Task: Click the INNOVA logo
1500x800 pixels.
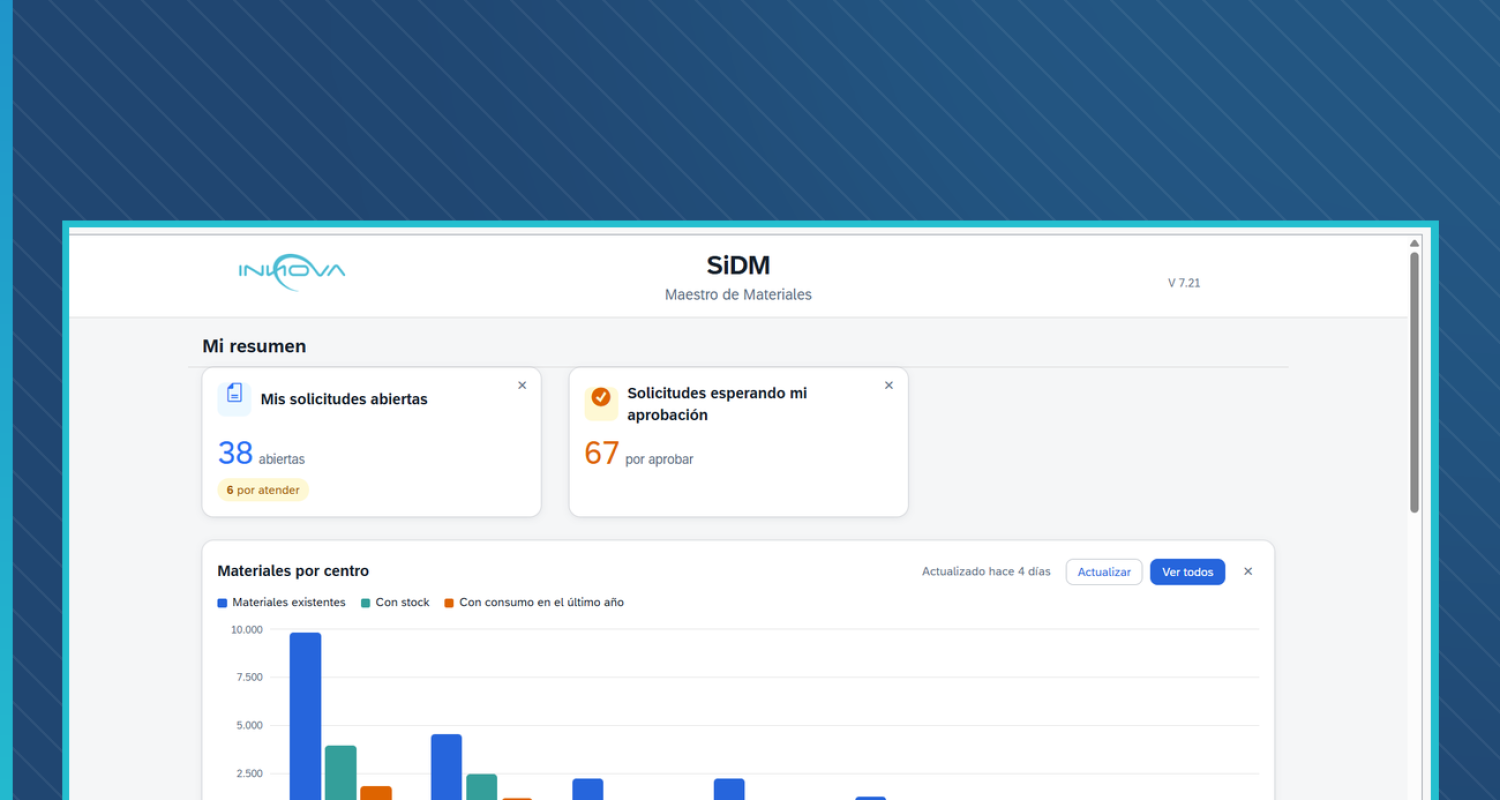Action: point(292,272)
